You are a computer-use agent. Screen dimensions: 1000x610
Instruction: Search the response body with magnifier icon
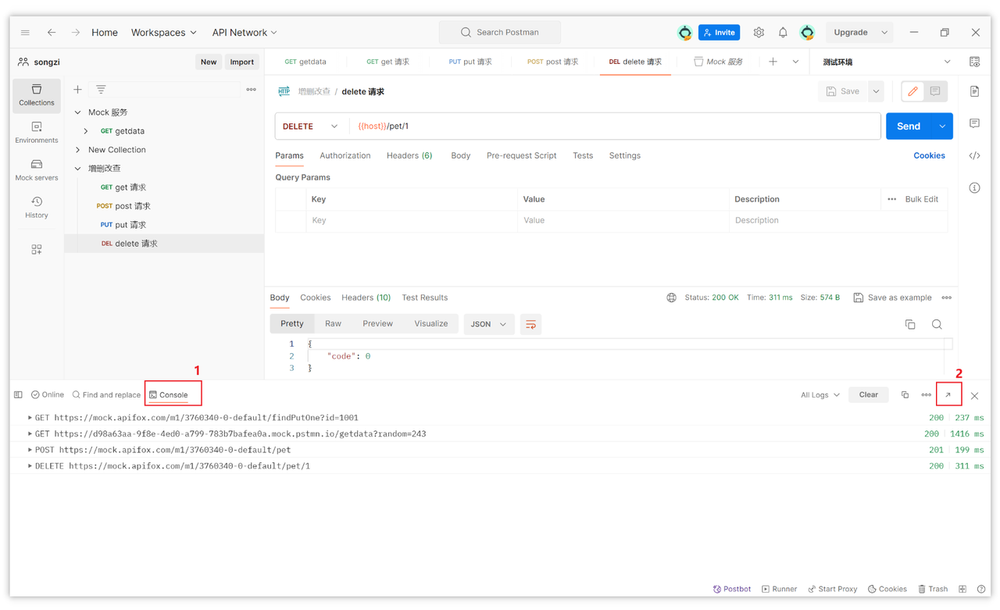(x=937, y=324)
